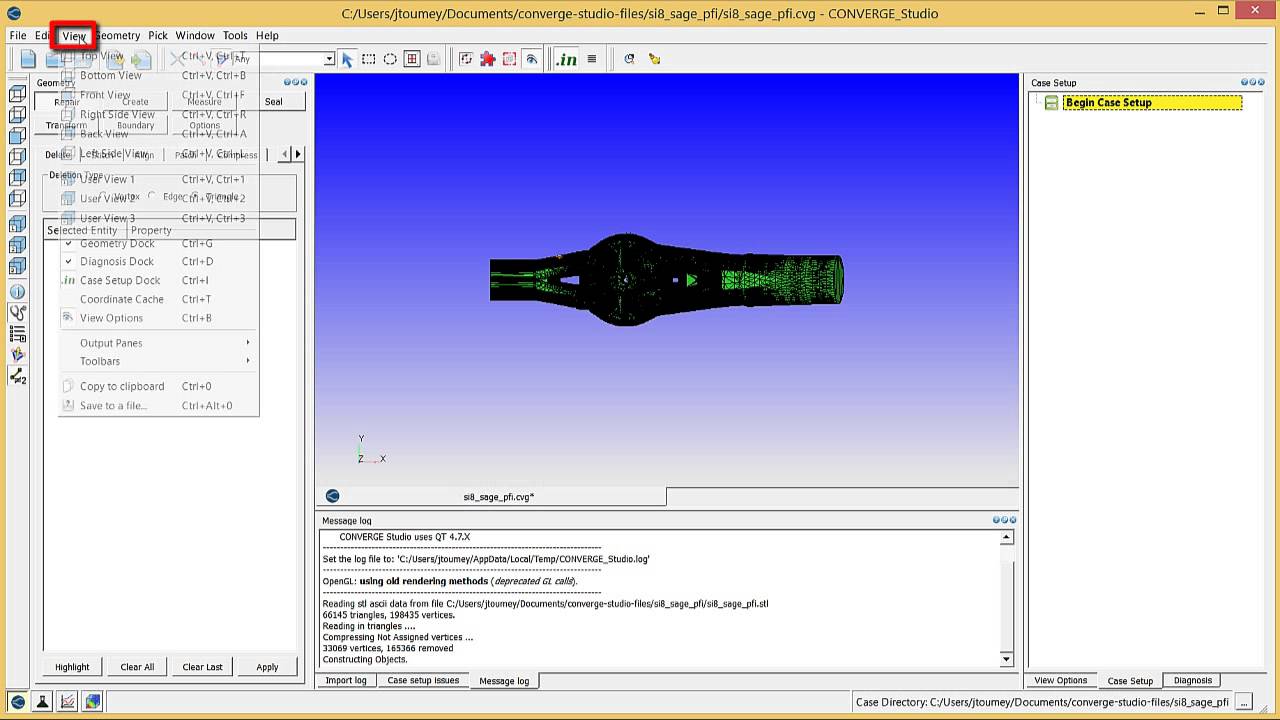Switch to Diagnosis tab on right dock
Viewport: 1280px width, 720px height.
[x=1192, y=680]
